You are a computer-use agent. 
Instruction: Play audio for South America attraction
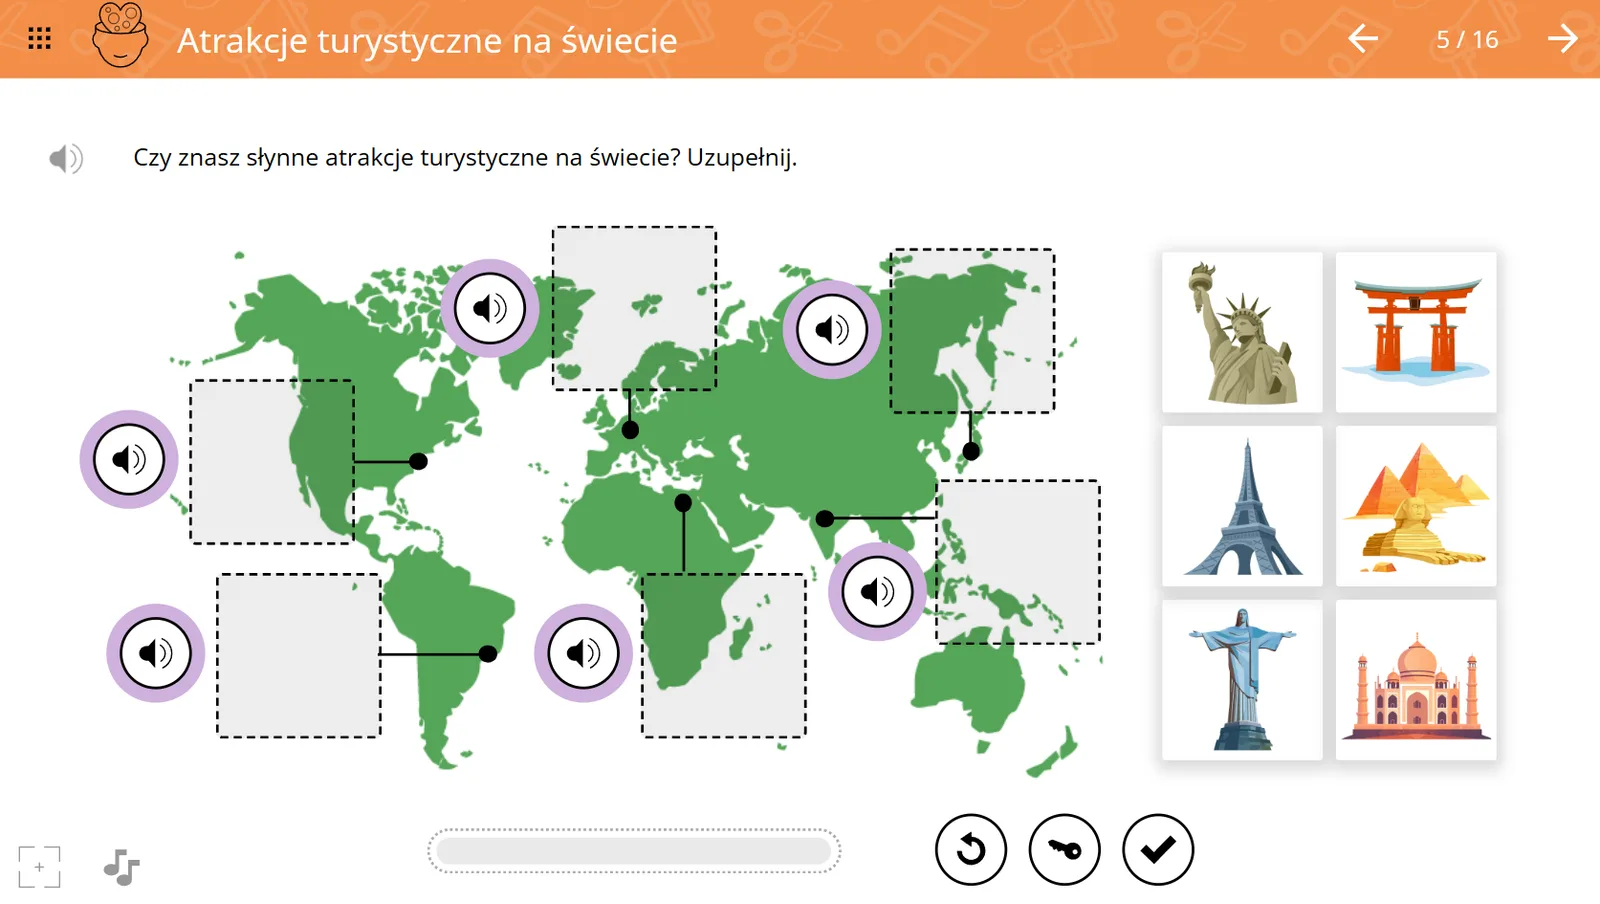pos(156,653)
